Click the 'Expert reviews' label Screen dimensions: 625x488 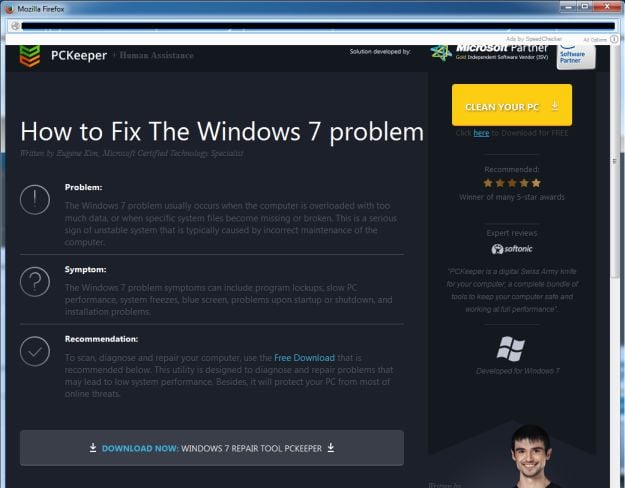click(x=512, y=233)
